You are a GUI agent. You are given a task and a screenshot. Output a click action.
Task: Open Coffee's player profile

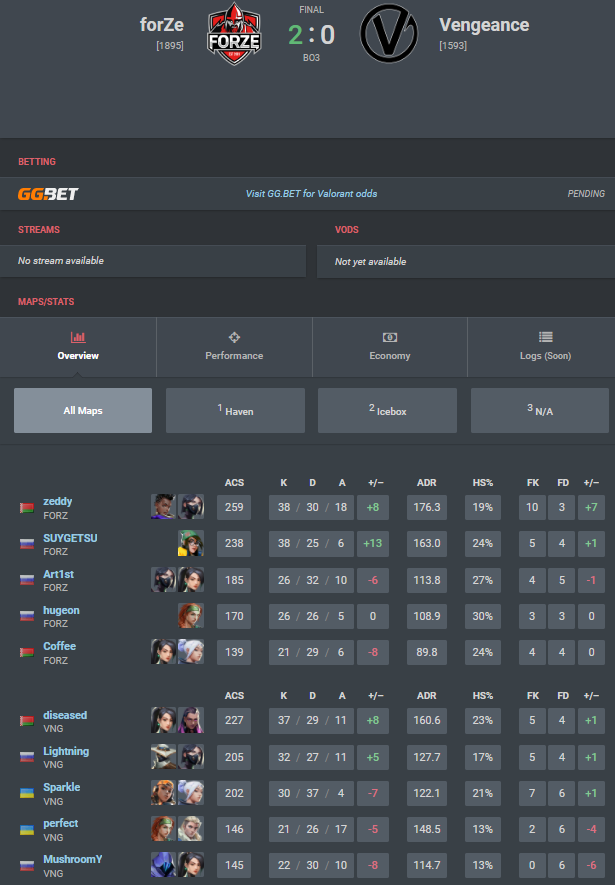59,646
